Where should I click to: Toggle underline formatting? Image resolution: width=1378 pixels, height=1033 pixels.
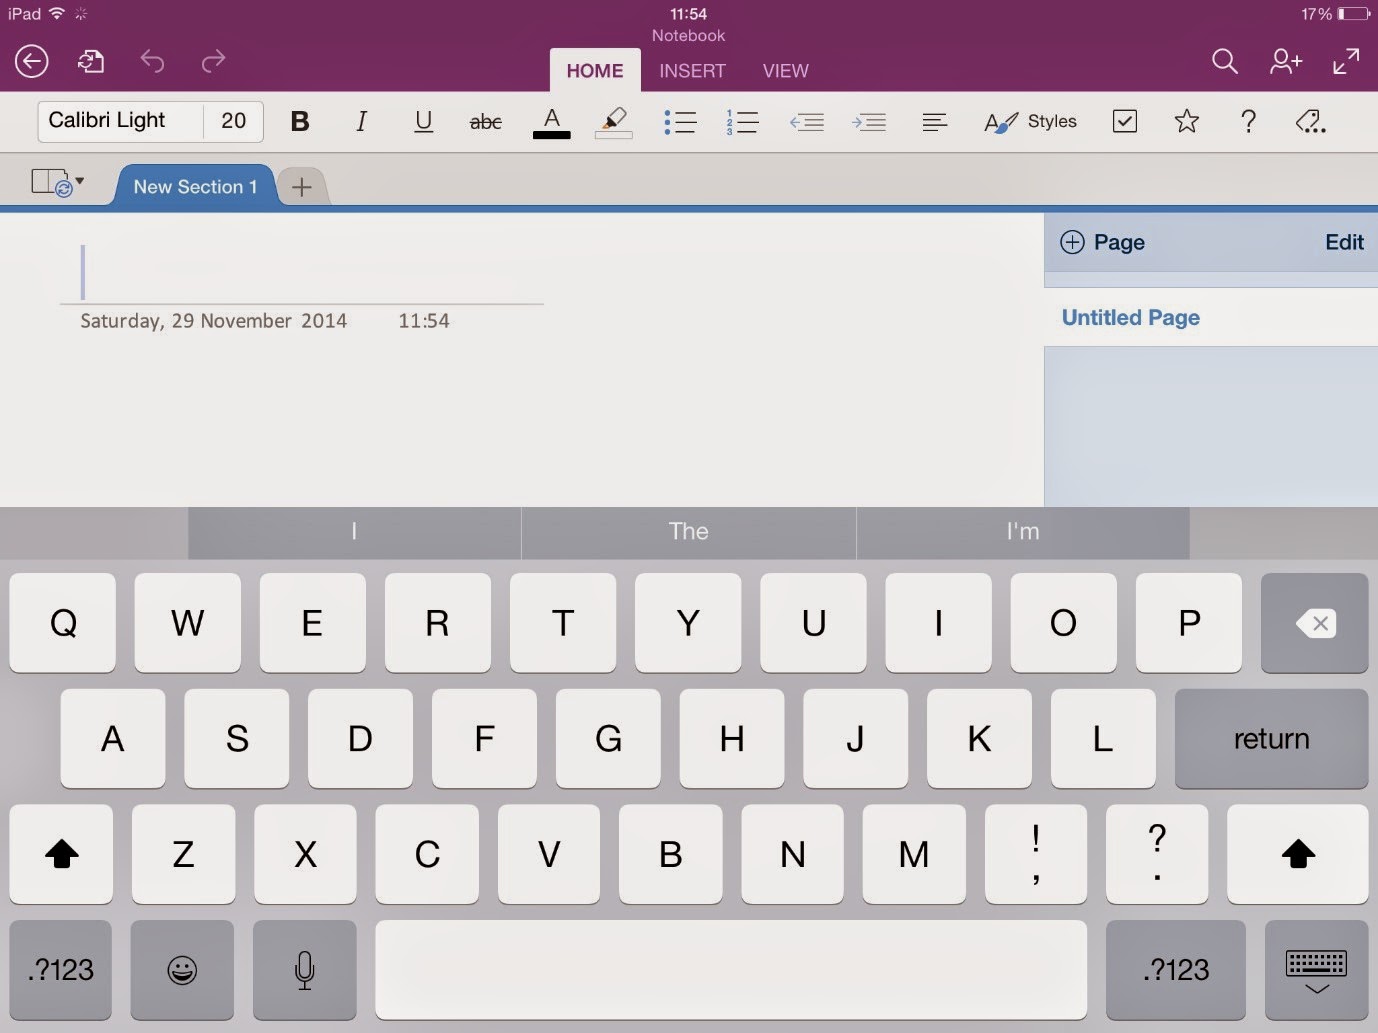424,122
